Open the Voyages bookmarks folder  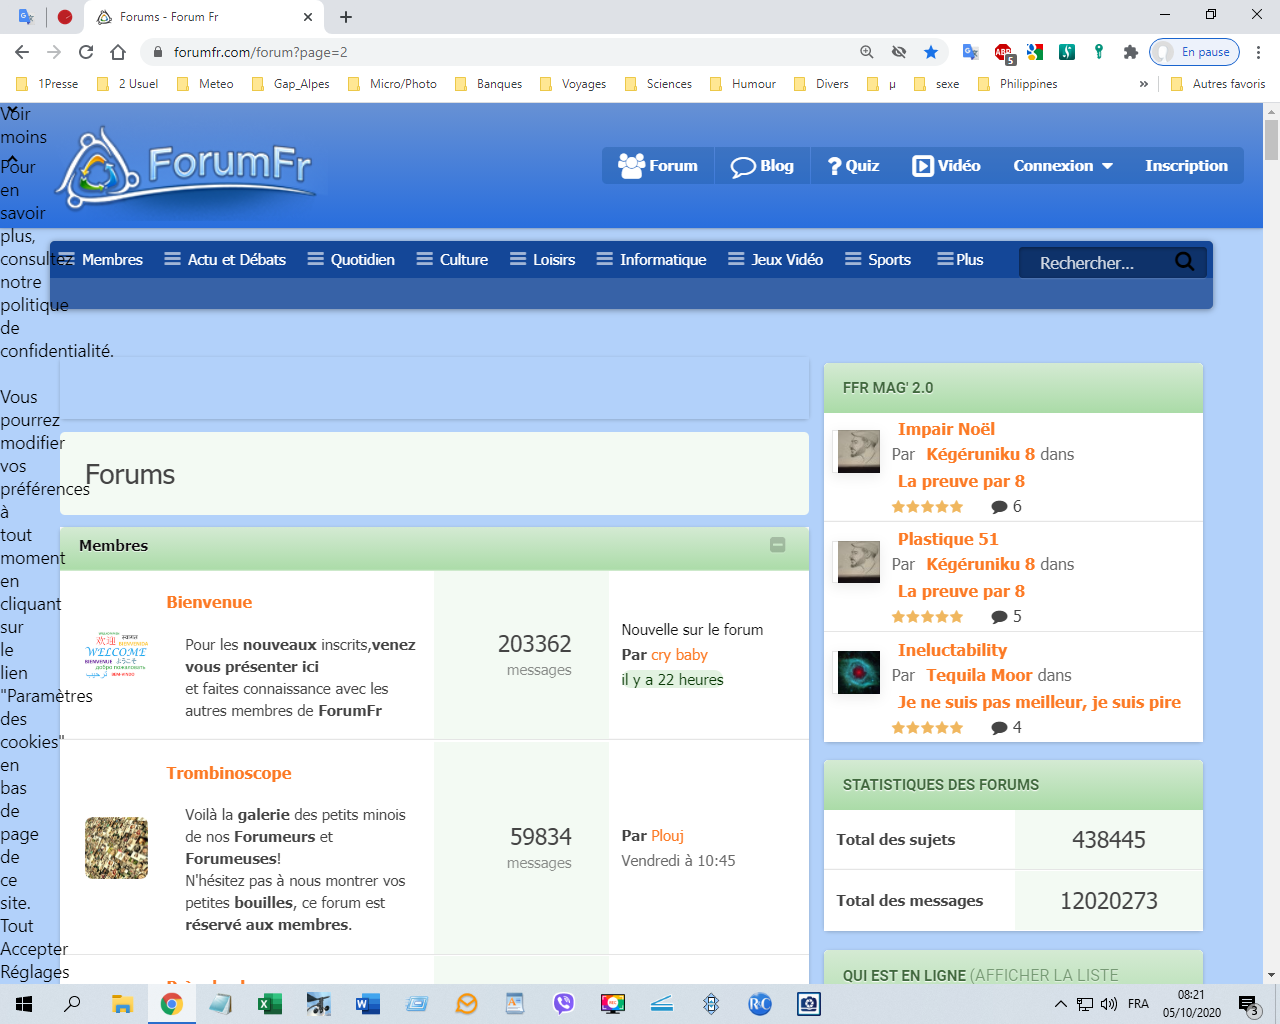(573, 84)
